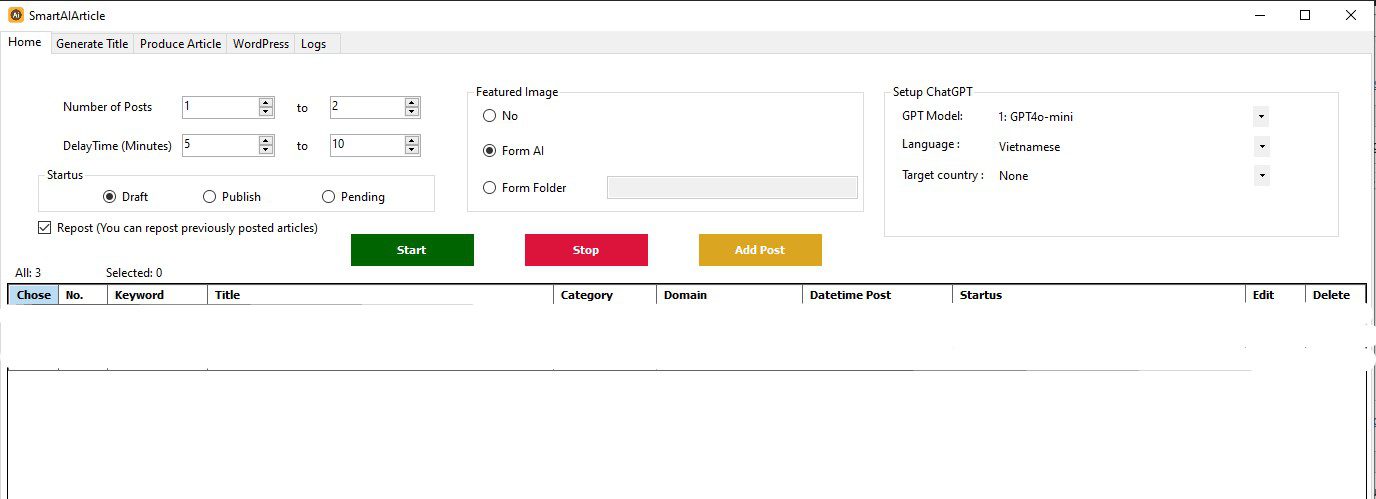
Task: Click the DelayTime minimum minutes field
Action: (x=220, y=145)
